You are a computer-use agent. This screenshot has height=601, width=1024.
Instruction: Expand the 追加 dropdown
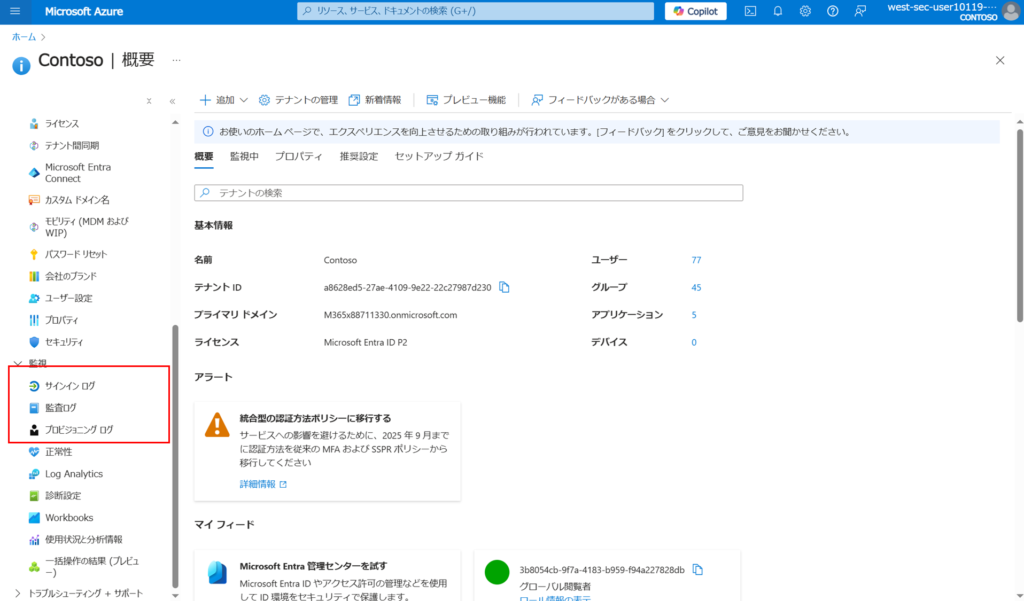(223, 100)
